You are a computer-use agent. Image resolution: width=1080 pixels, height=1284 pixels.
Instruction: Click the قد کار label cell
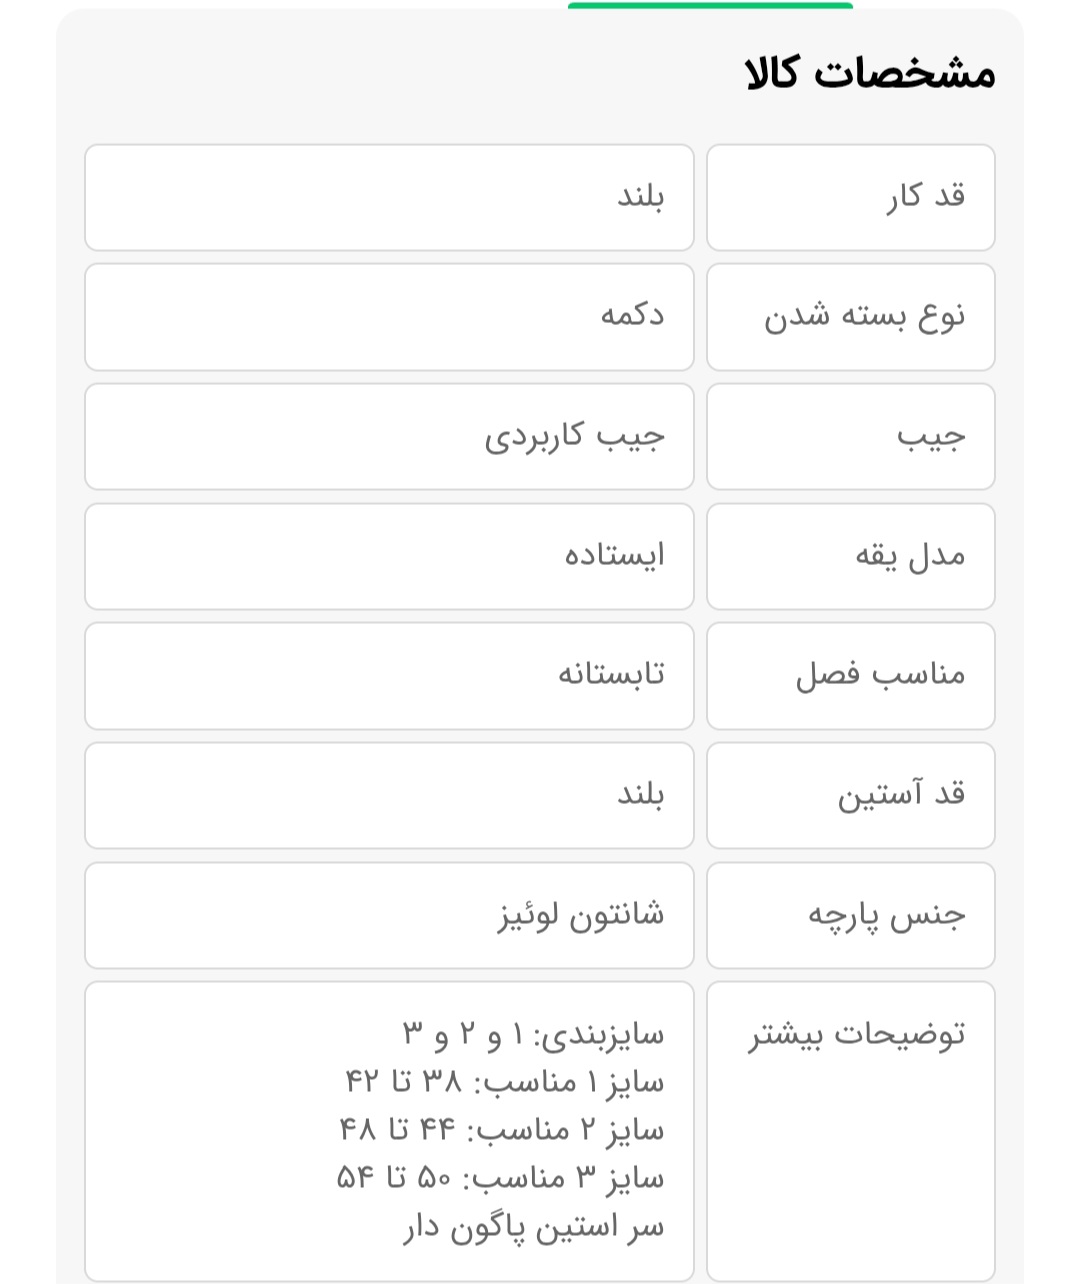(x=850, y=197)
